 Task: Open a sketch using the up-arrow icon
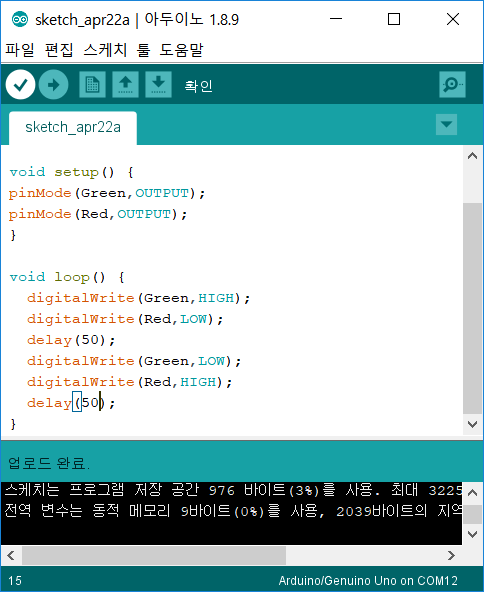coord(125,85)
